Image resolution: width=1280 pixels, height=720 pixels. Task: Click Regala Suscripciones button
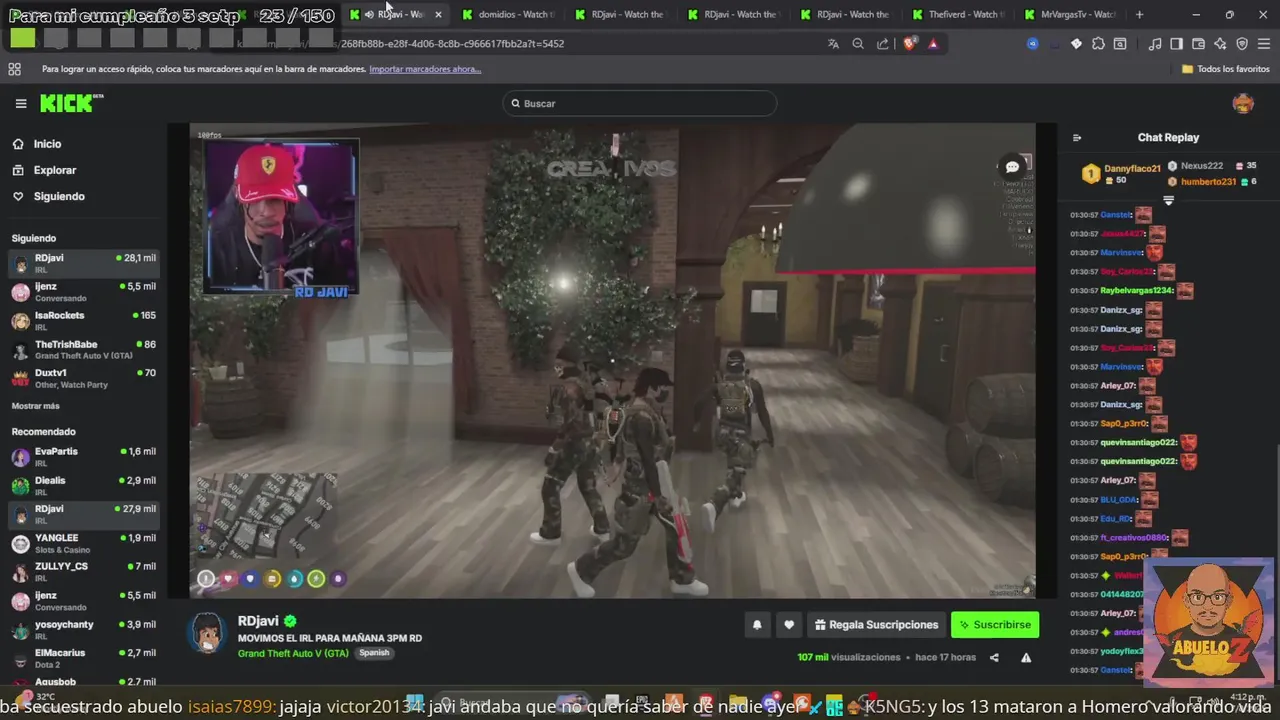click(x=876, y=625)
